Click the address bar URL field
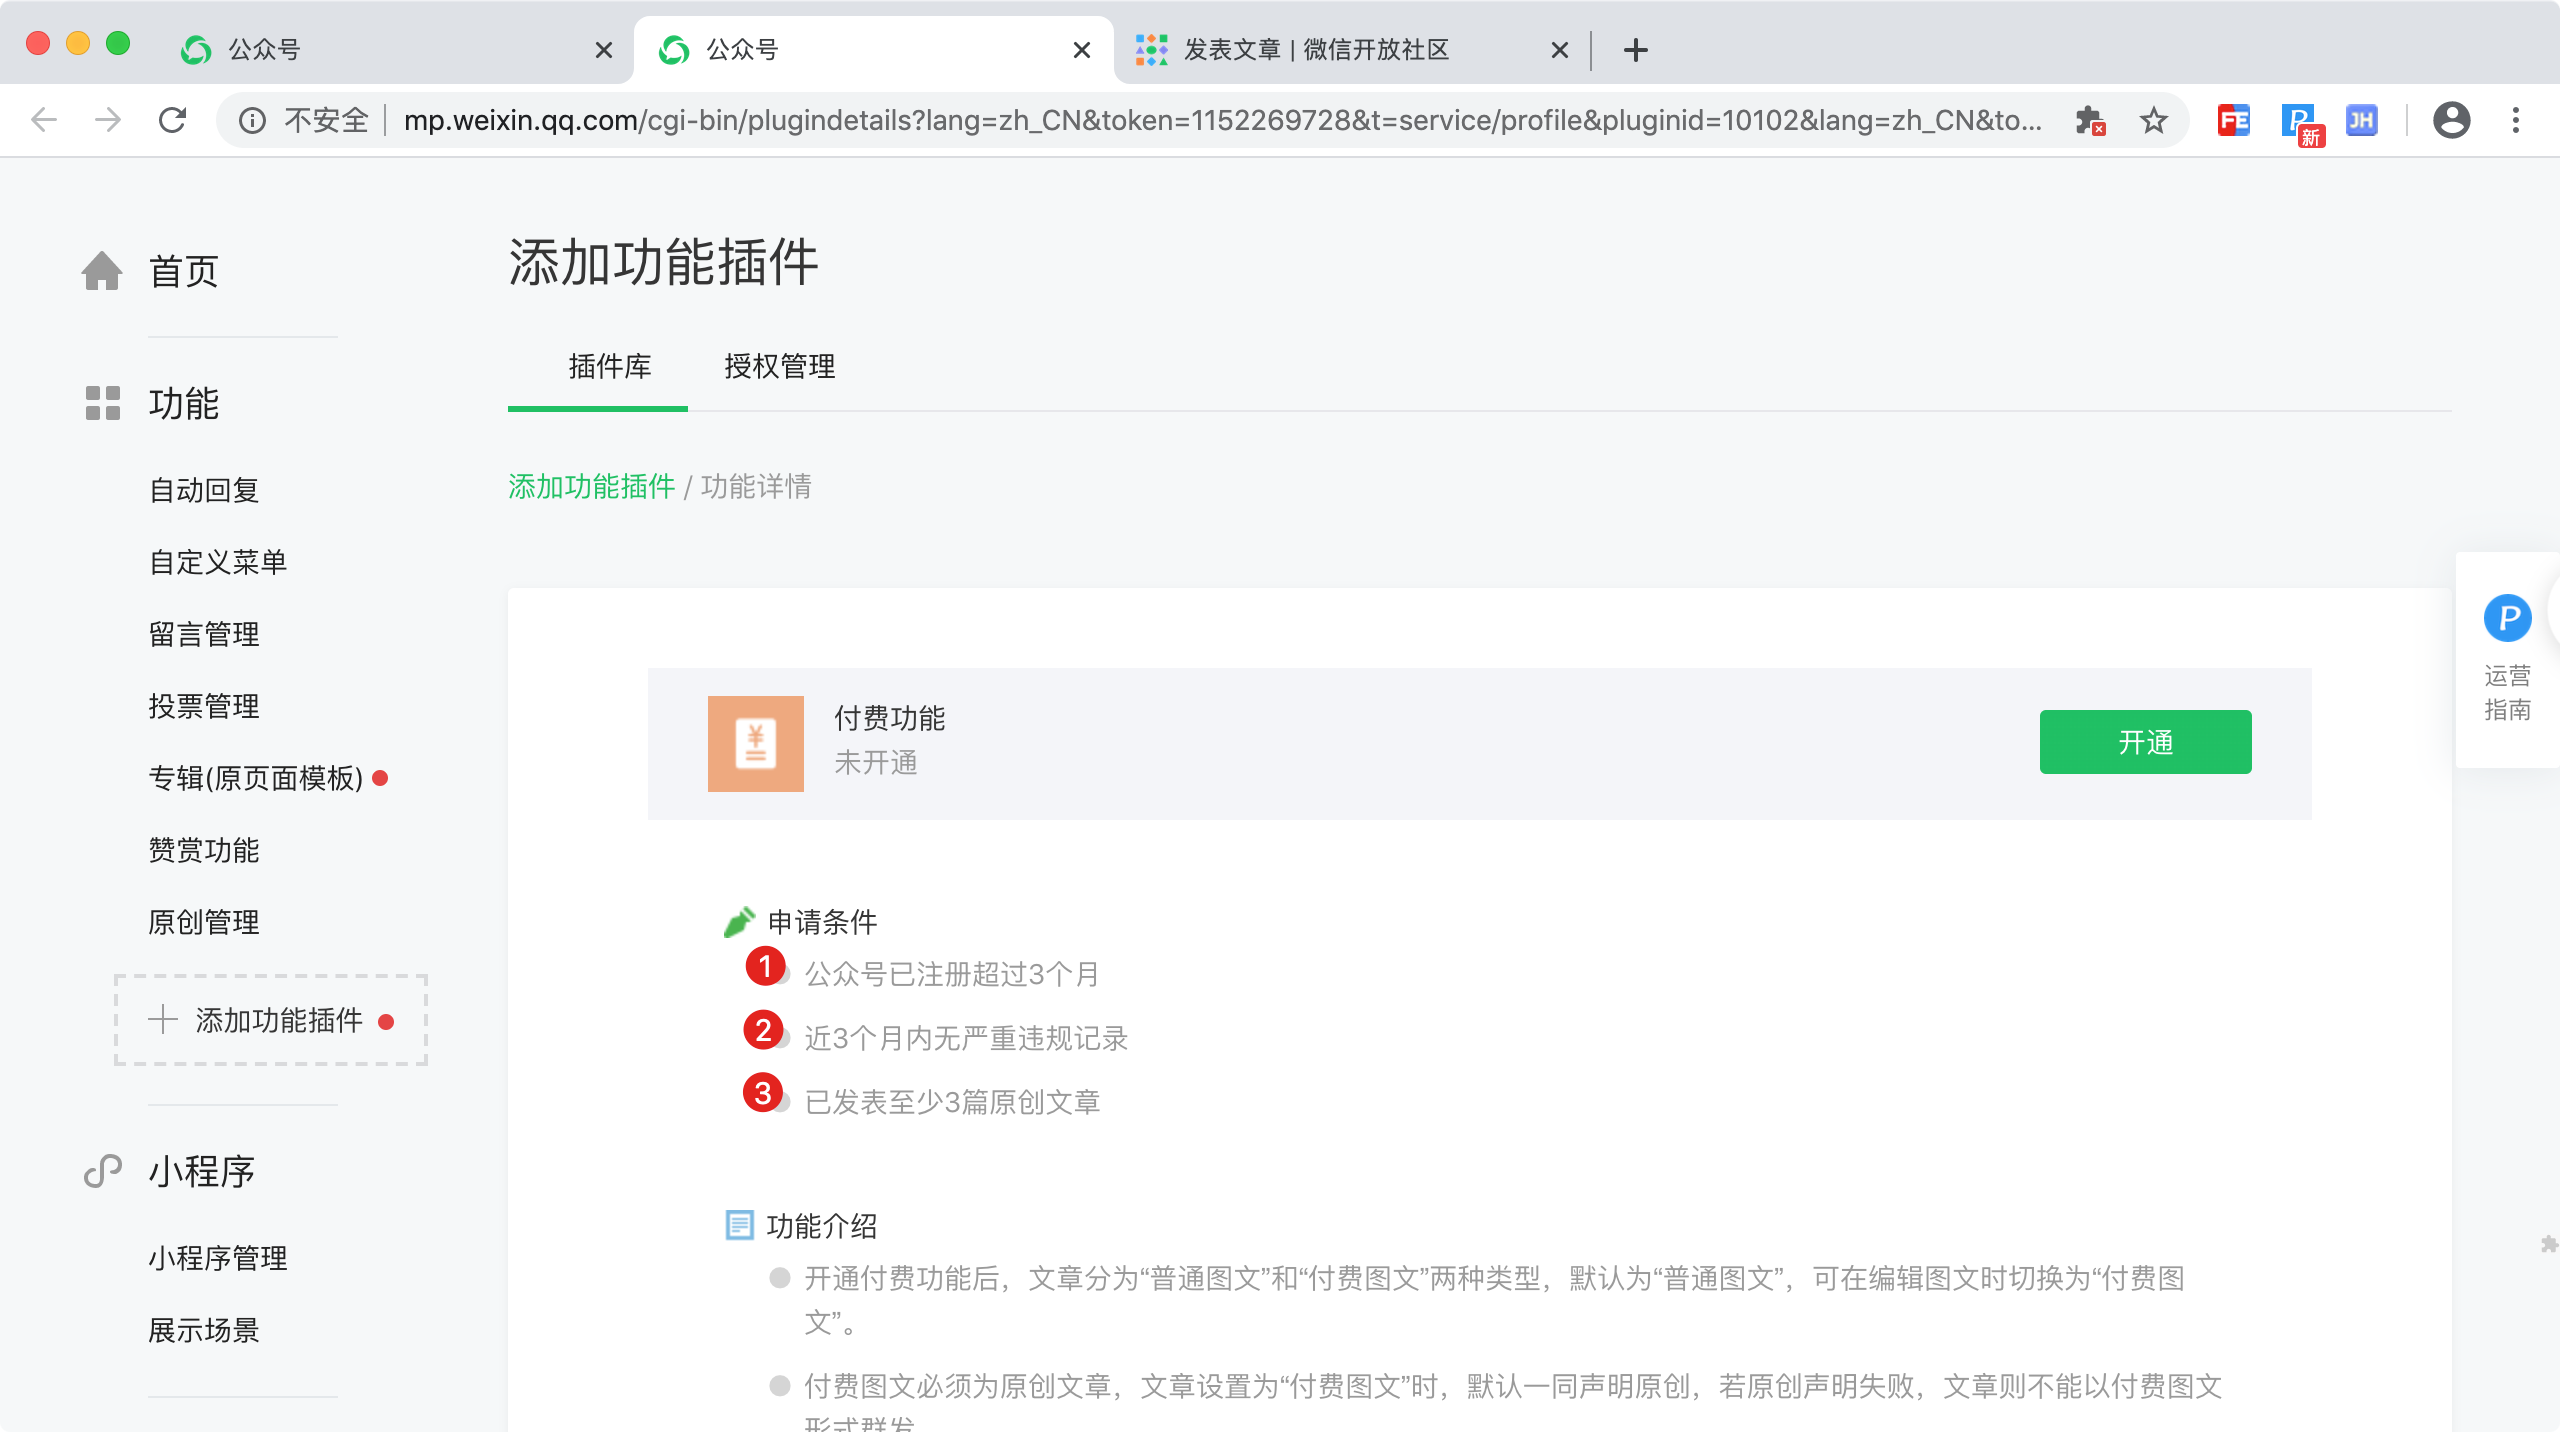 pyautogui.click(x=1220, y=121)
